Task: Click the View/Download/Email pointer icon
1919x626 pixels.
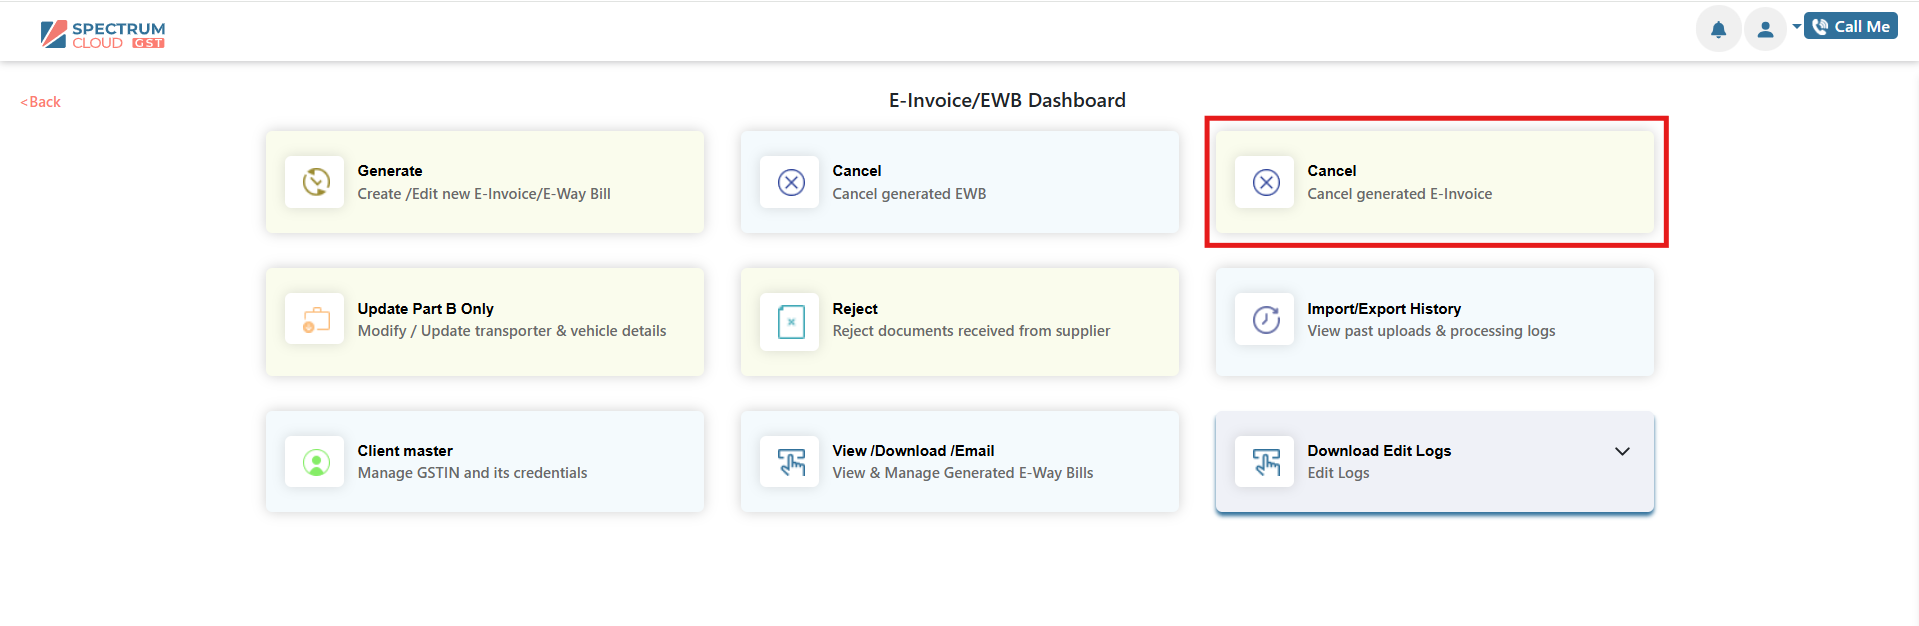Action: 791,462
